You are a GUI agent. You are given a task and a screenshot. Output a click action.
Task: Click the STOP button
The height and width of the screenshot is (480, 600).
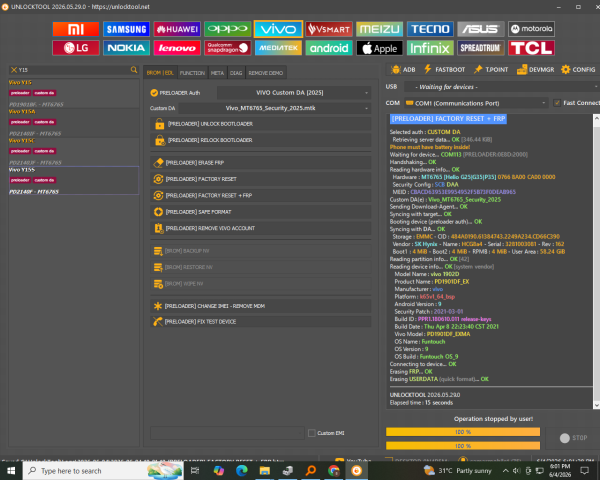573,438
